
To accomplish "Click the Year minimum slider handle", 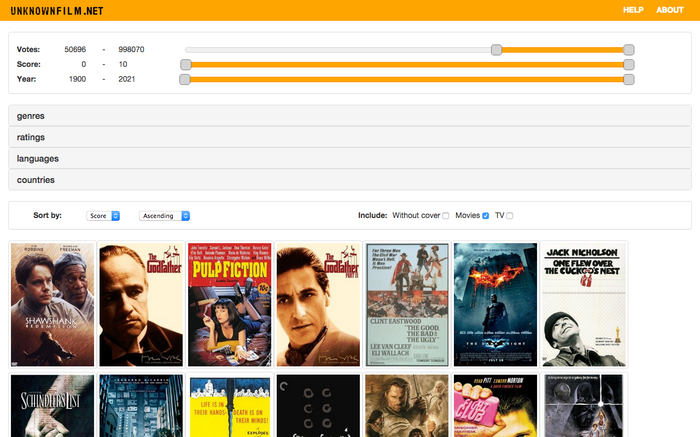I will pos(185,79).
